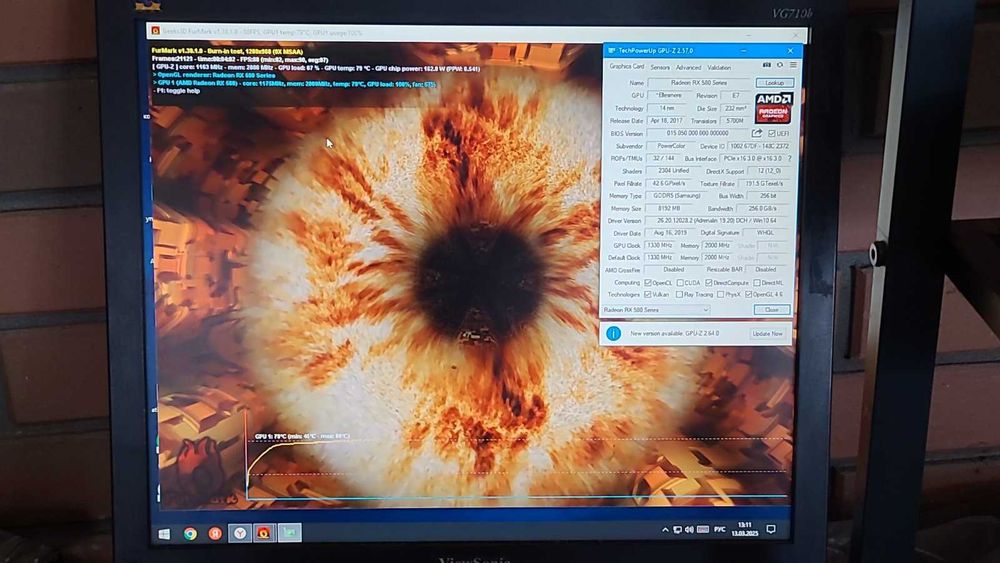This screenshot has height=563, width=1000.
Task: Click the Bus Interface question mark icon
Action: coord(790,158)
